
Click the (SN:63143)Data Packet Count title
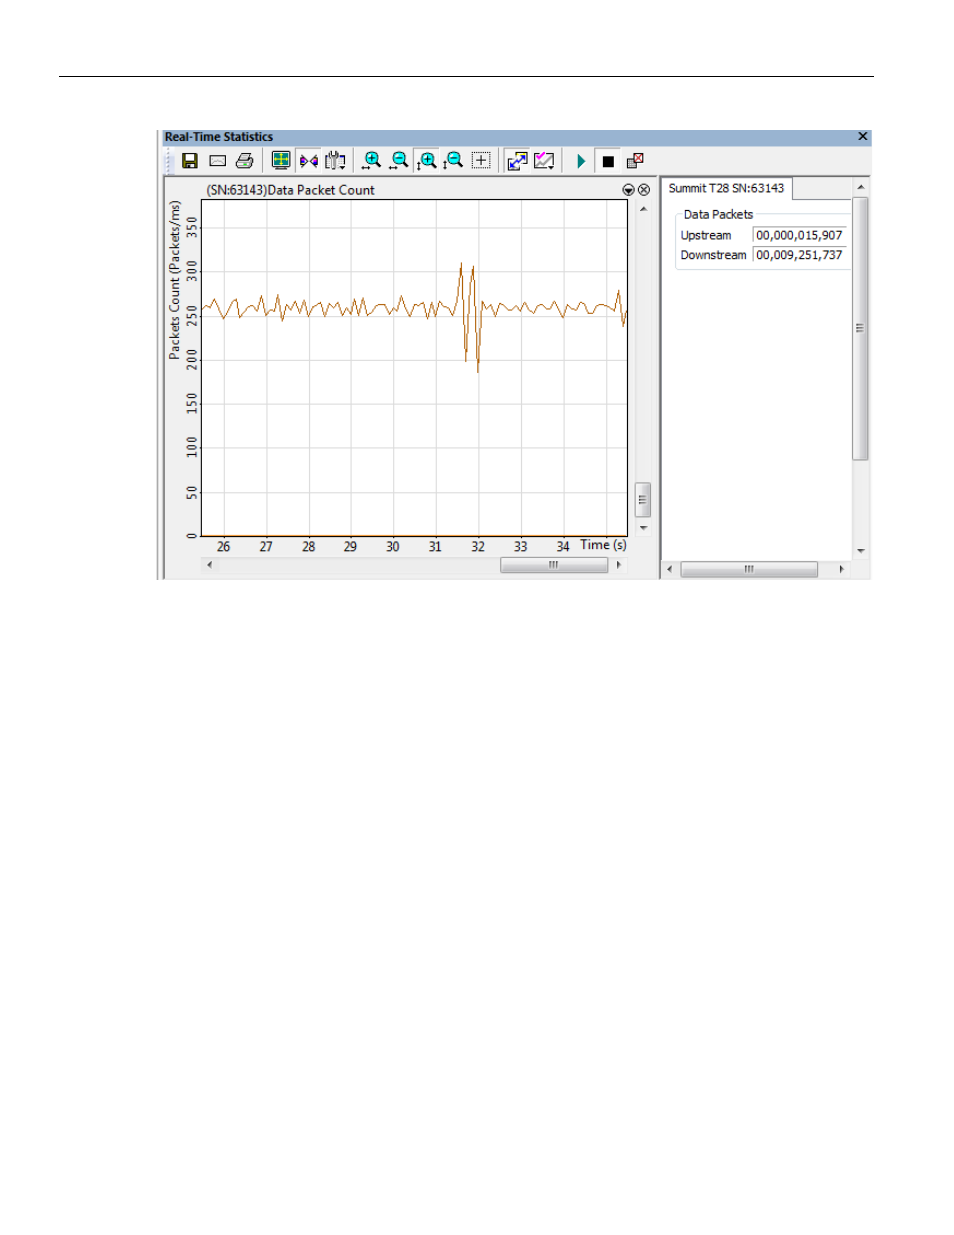[x=290, y=190]
